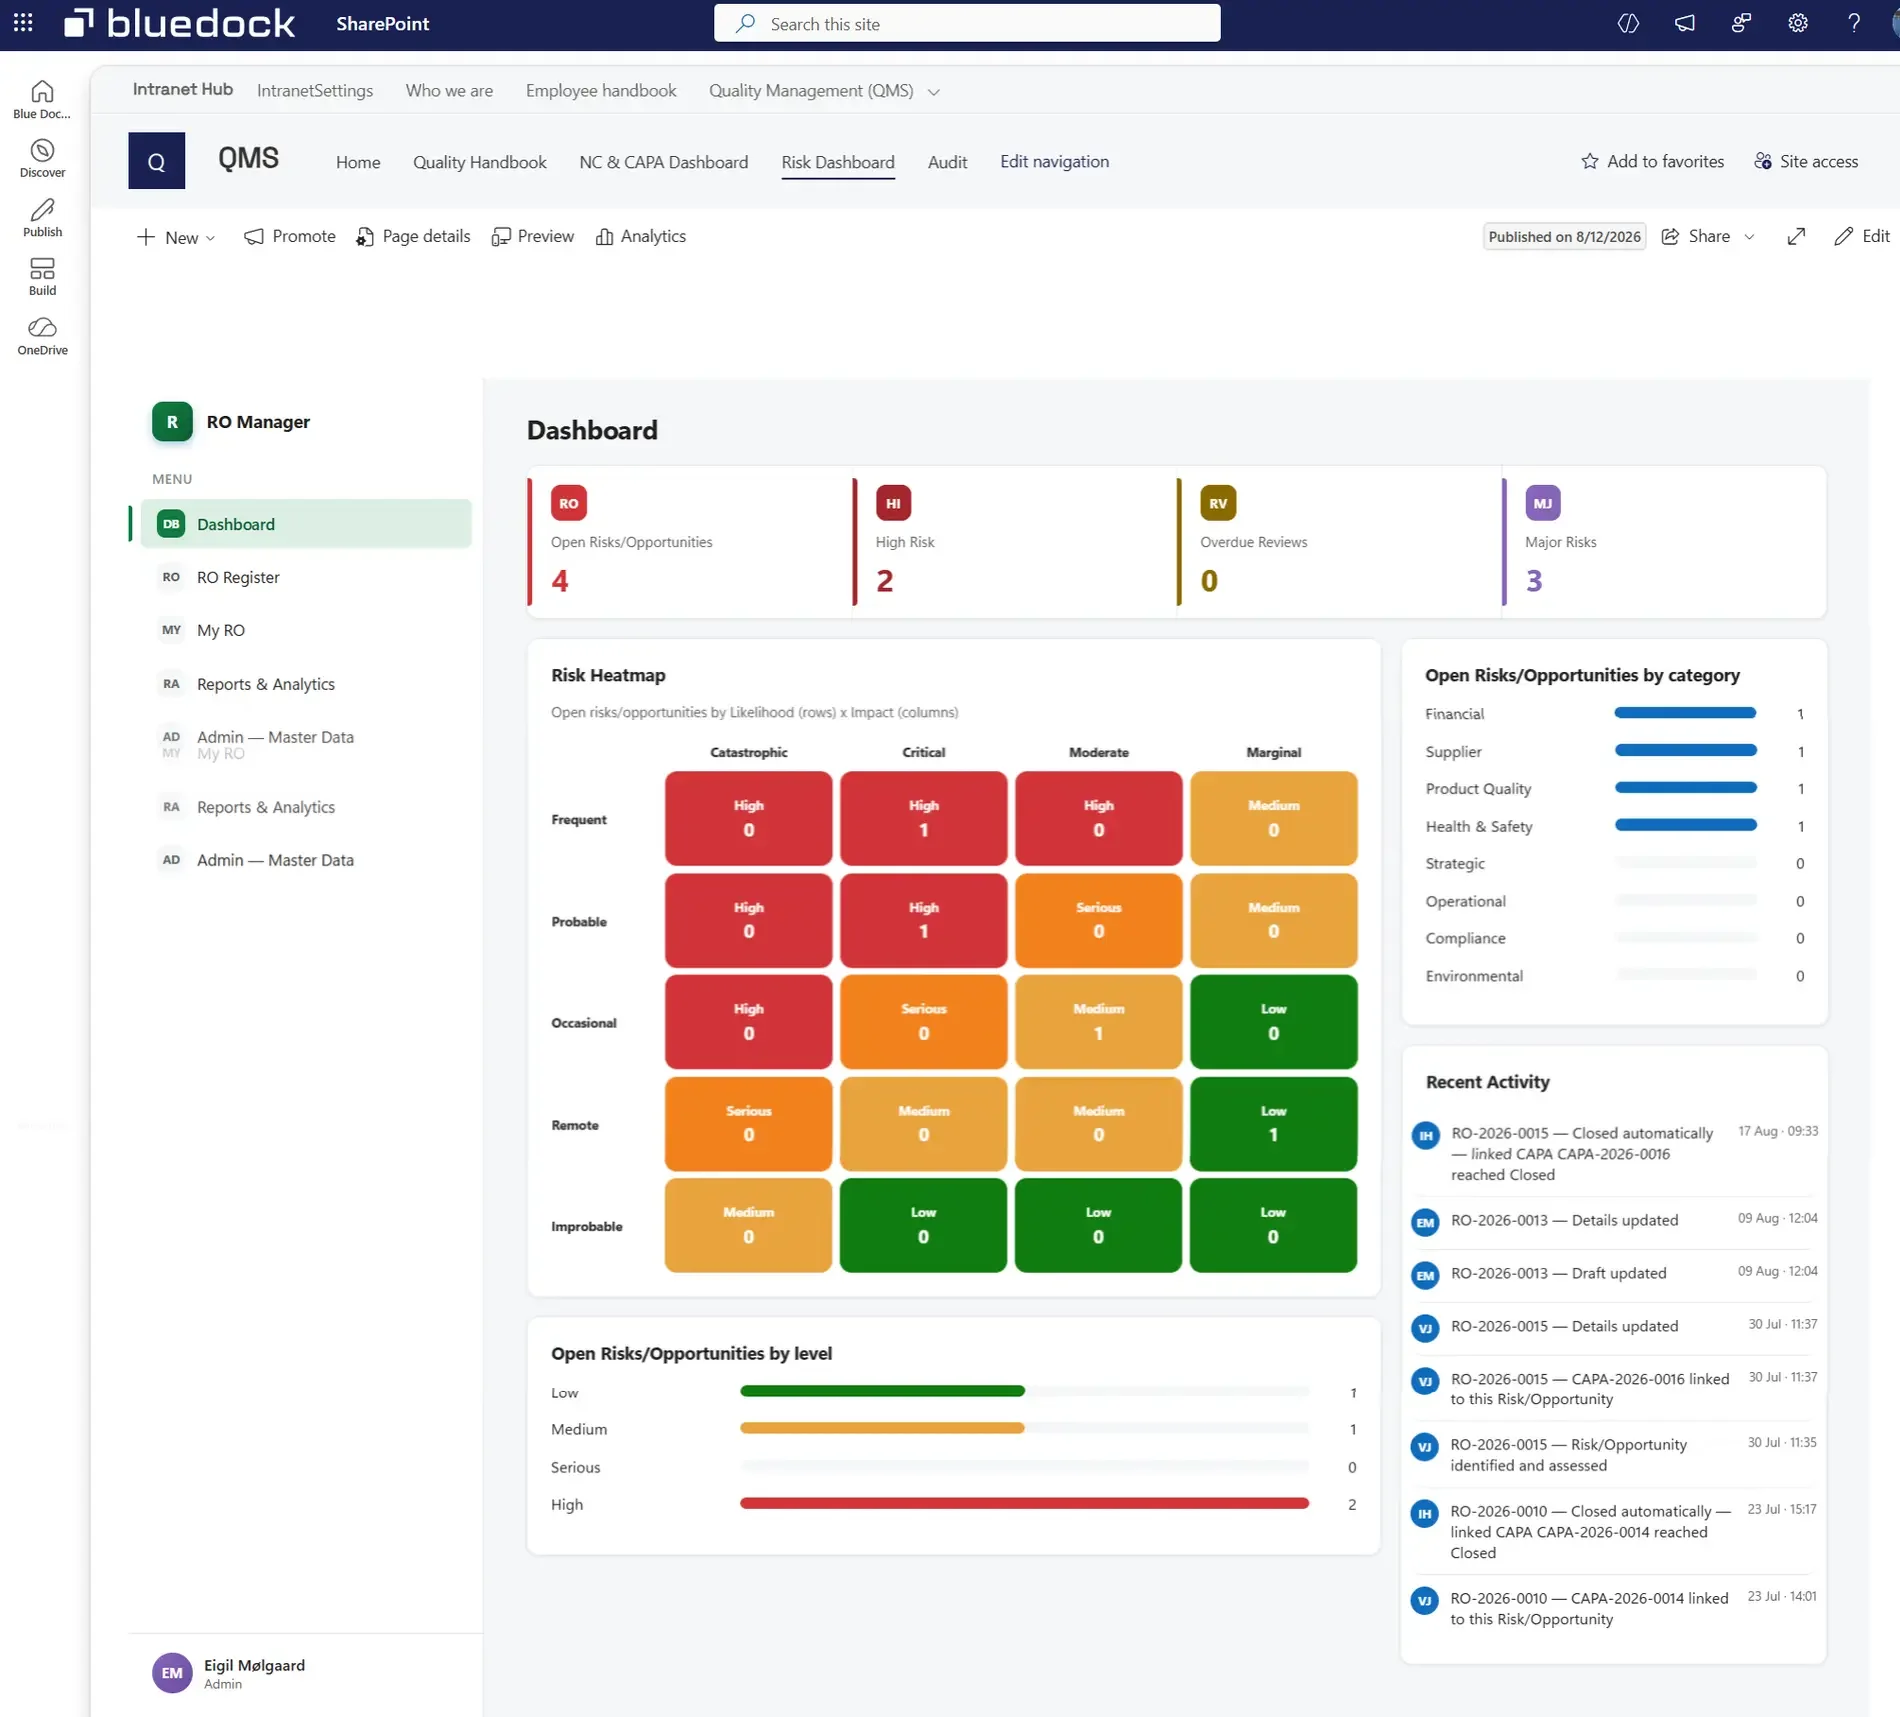Open the Publish icon in sidebar
Image resolution: width=1900 pixels, height=1717 pixels.
coord(42,217)
